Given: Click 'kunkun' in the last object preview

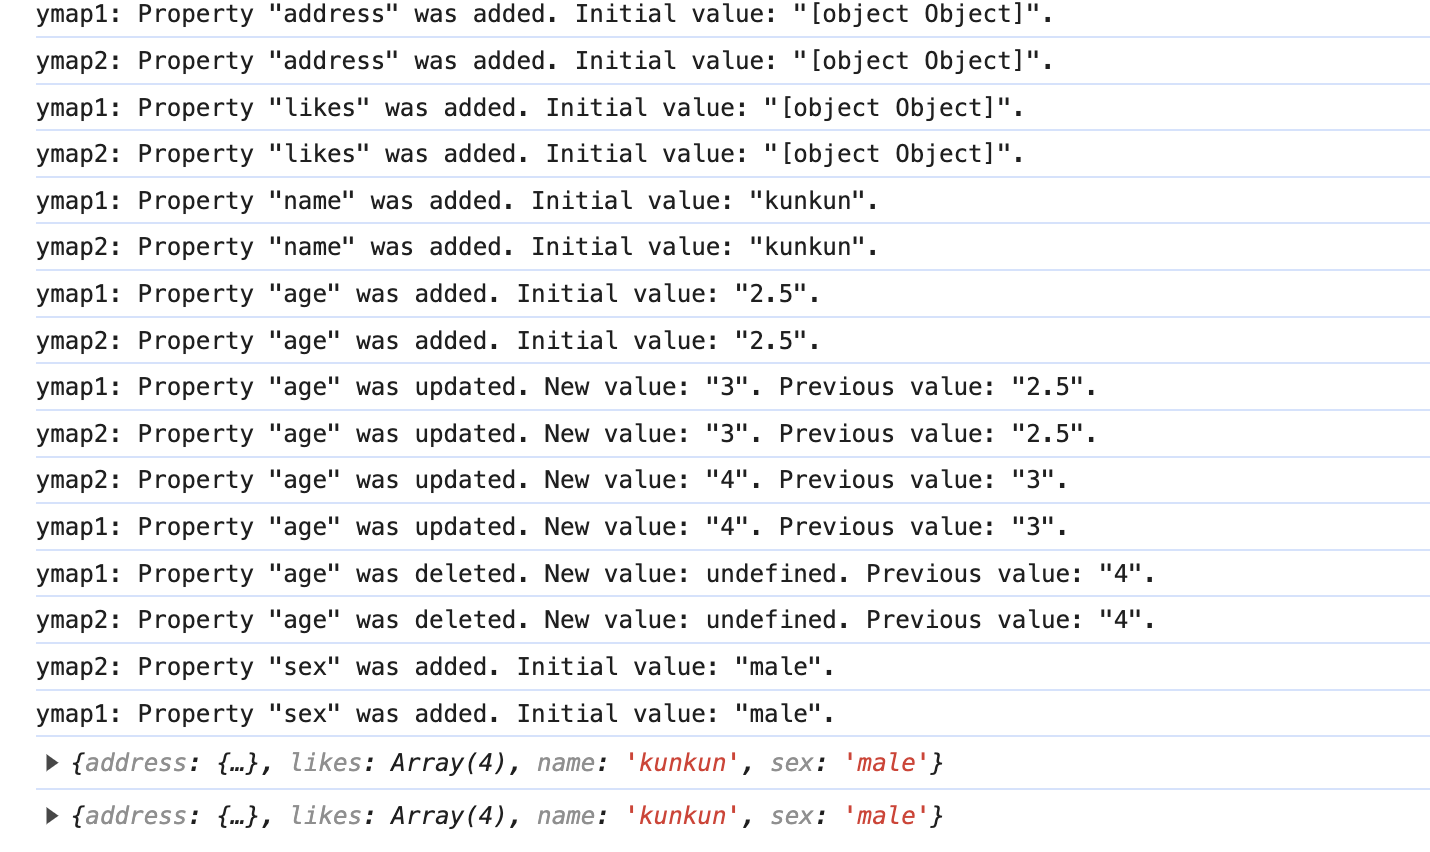Looking at the screenshot, I should pyautogui.click(x=682, y=816).
